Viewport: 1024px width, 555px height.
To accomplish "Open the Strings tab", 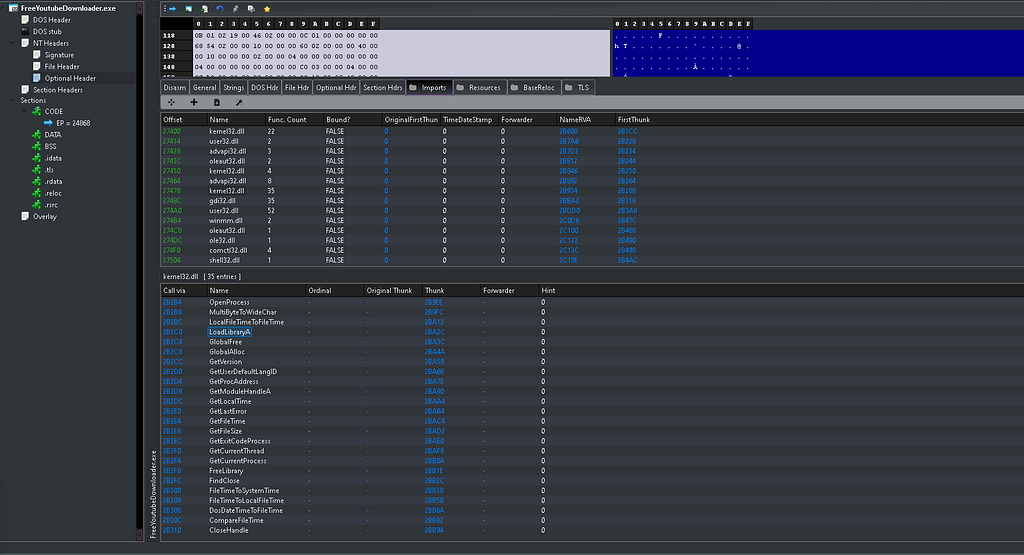I will (233, 87).
